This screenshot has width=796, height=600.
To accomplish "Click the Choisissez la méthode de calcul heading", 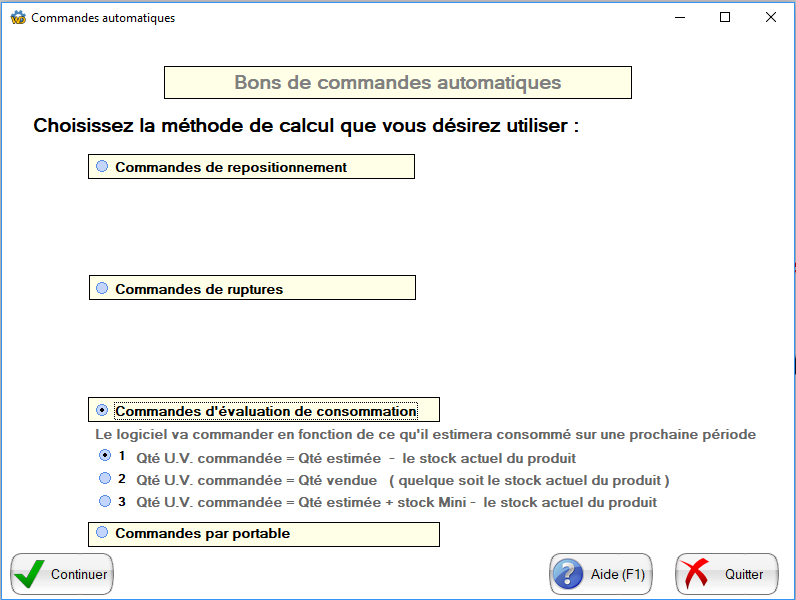I will 306,126.
